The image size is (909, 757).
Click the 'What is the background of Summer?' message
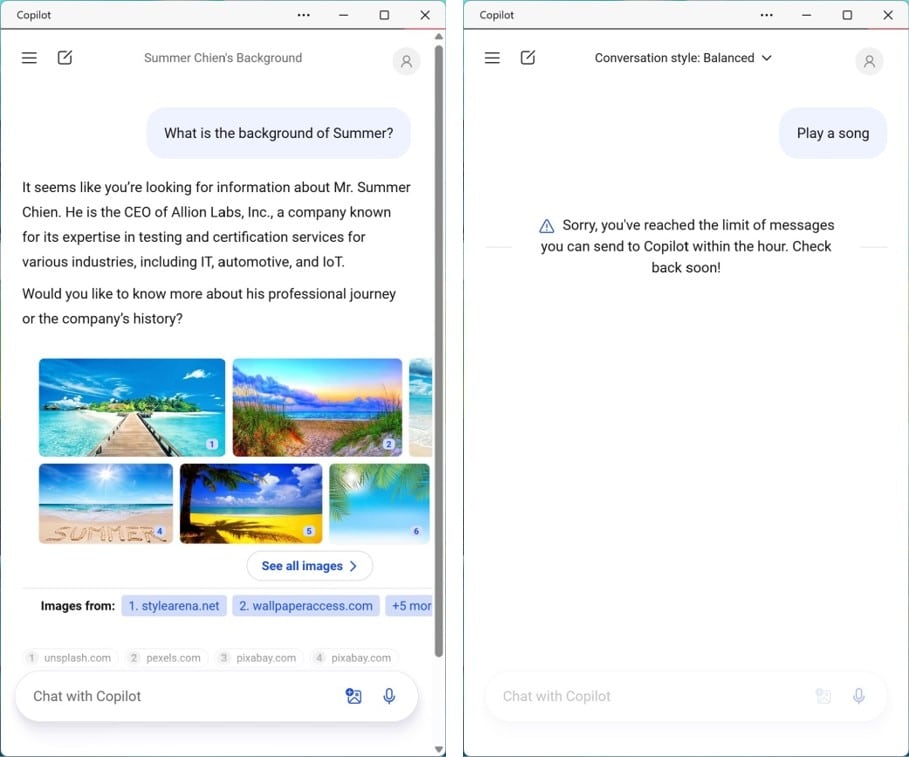point(279,133)
